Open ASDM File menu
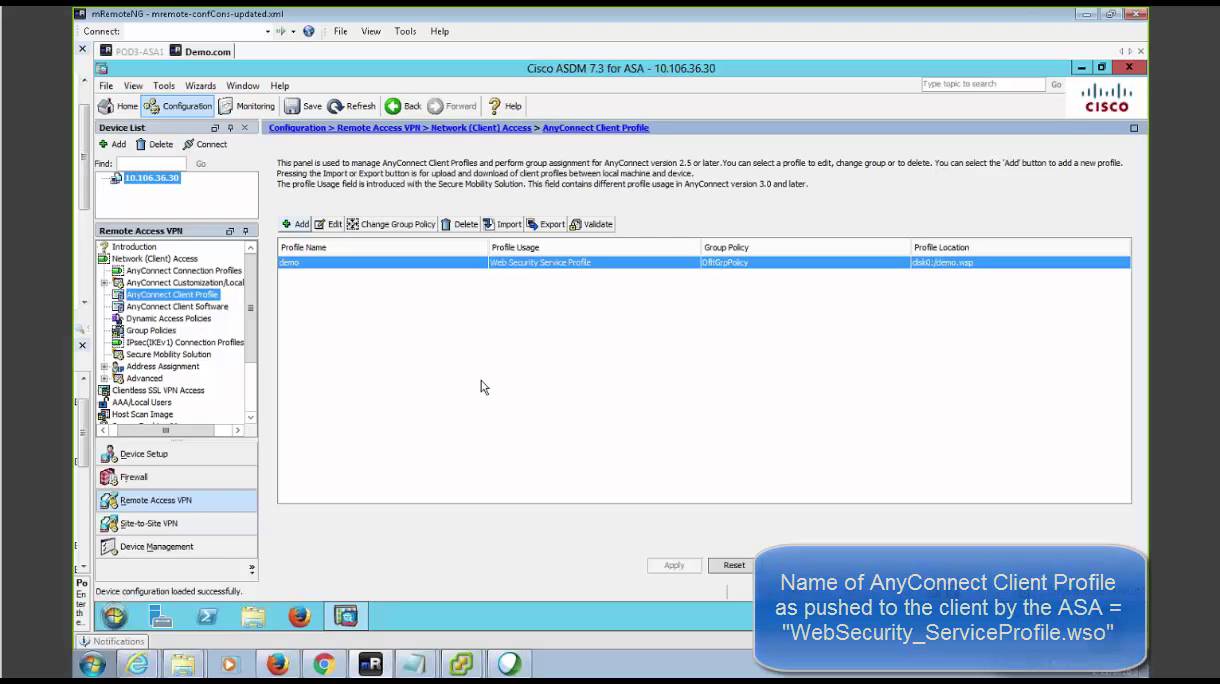This screenshot has height=684, width=1220. tap(106, 86)
